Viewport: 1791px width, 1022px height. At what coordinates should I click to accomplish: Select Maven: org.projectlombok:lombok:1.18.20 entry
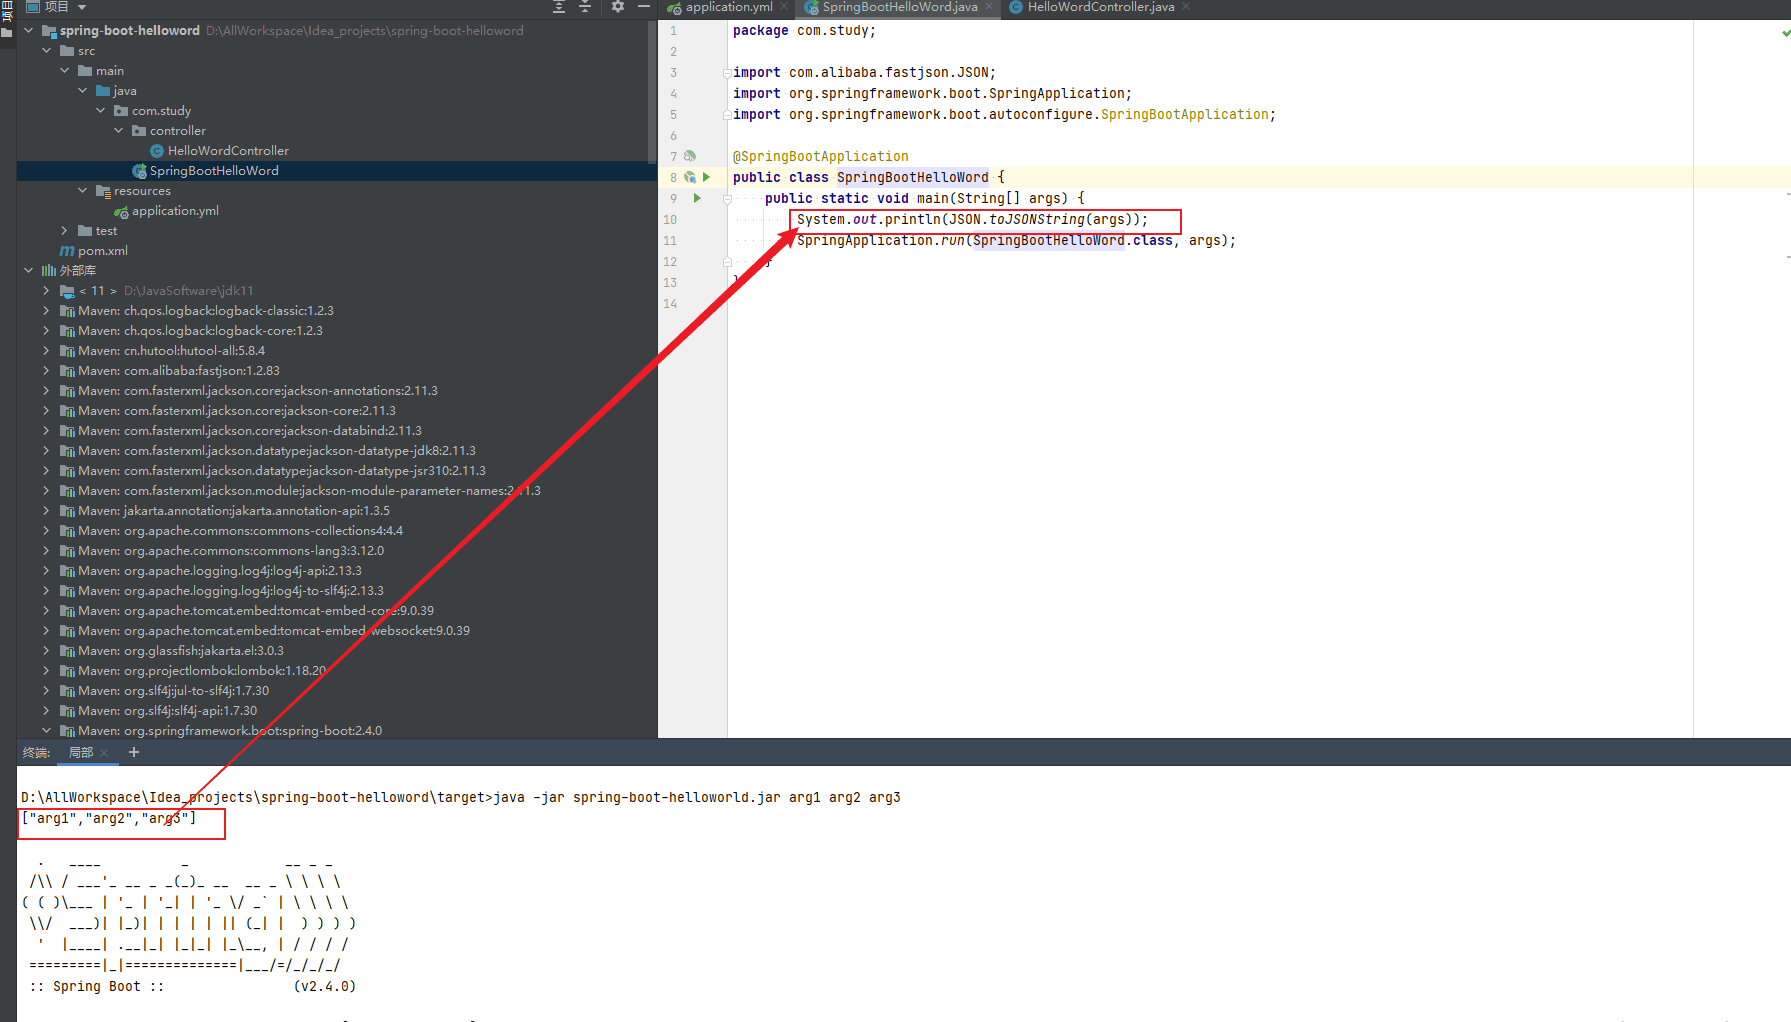pos(202,671)
